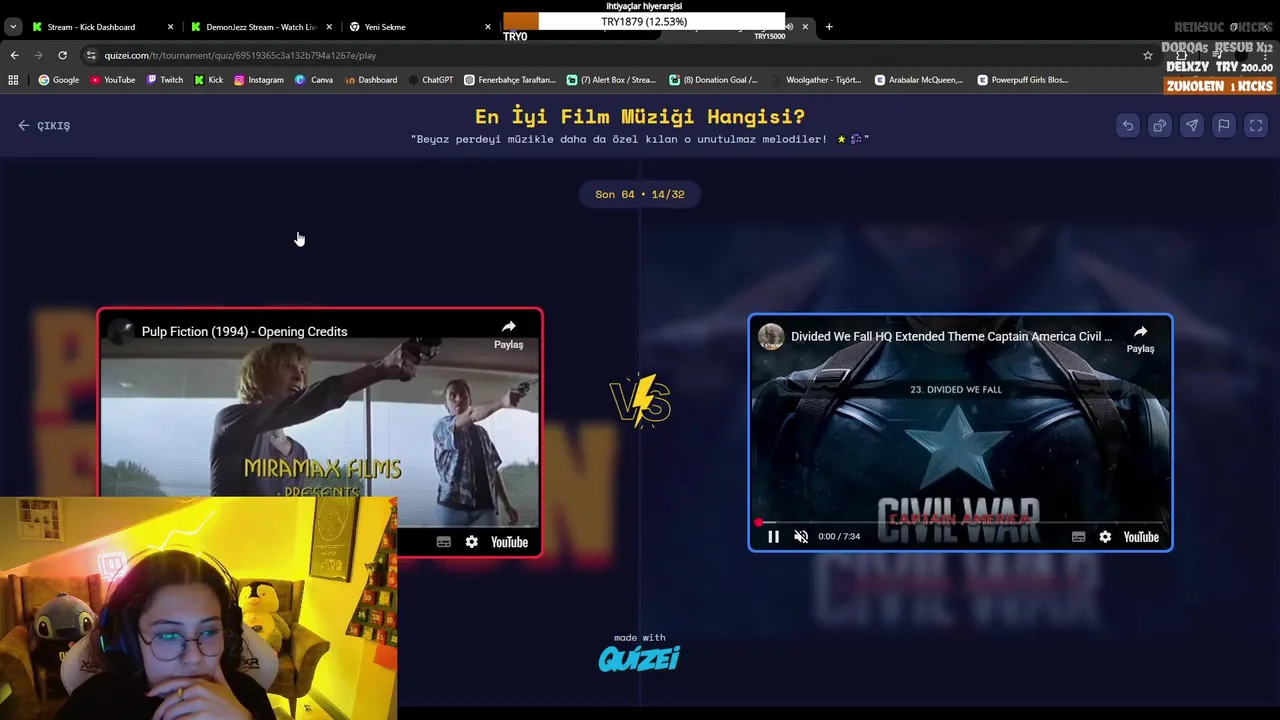The image size is (1280, 720).
Task: Open the Alert Box / Streamlabs bookmark
Action: pyautogui.click(x=611, y=80)
